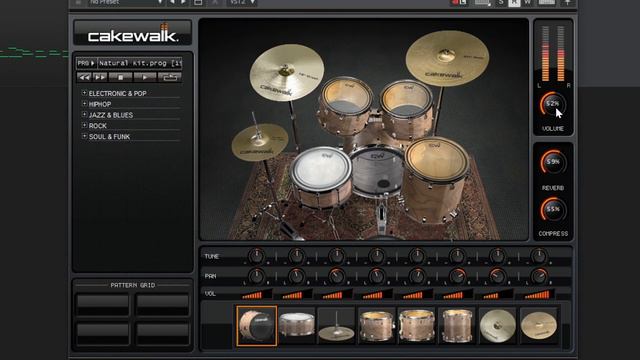This screenshot has width=640, height=360.
Task: Click the TUNE knob for the kick
Action: 256,256
